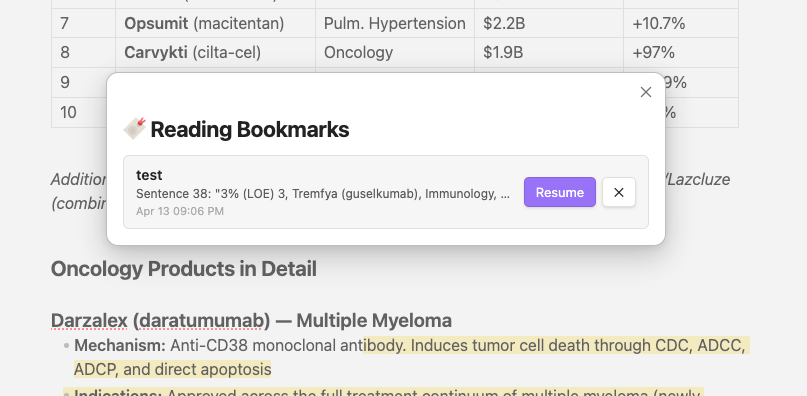Click the bookmark timestamp Apr 13 09:06 PM
Viewport: 807px width, 396px height.
click(x=180, y=211)
